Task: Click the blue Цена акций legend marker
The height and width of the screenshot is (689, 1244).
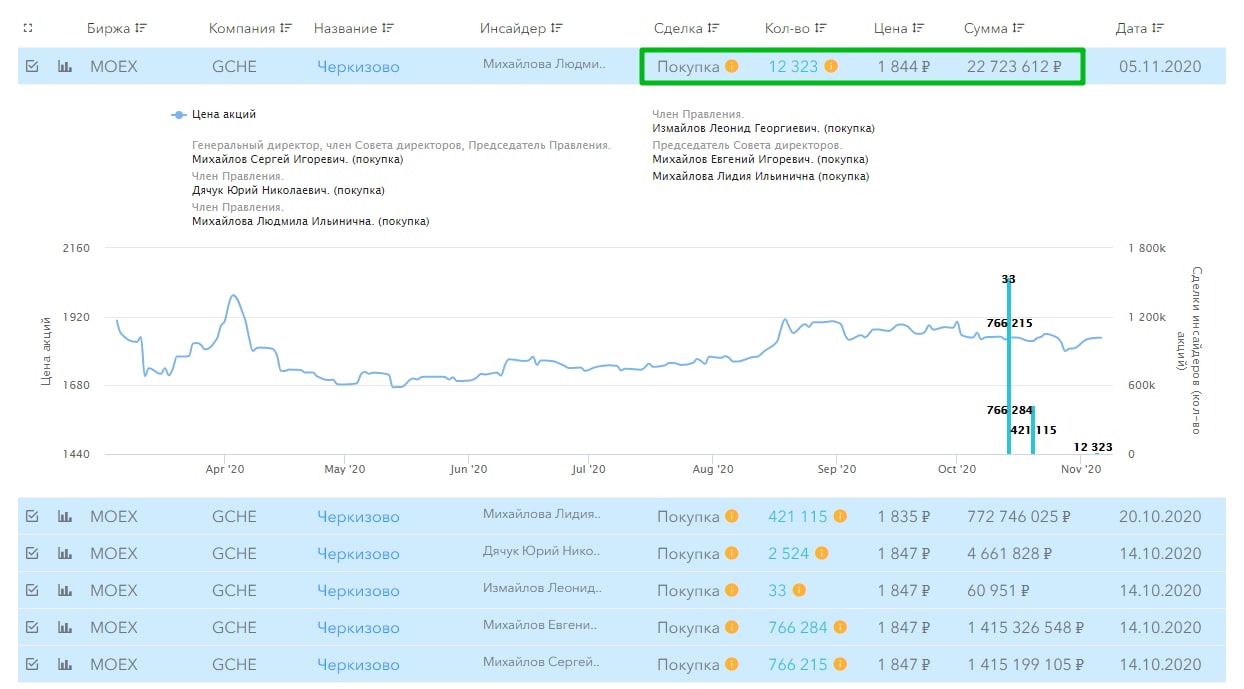Action: pyautogui.click(x=179, y=115)
